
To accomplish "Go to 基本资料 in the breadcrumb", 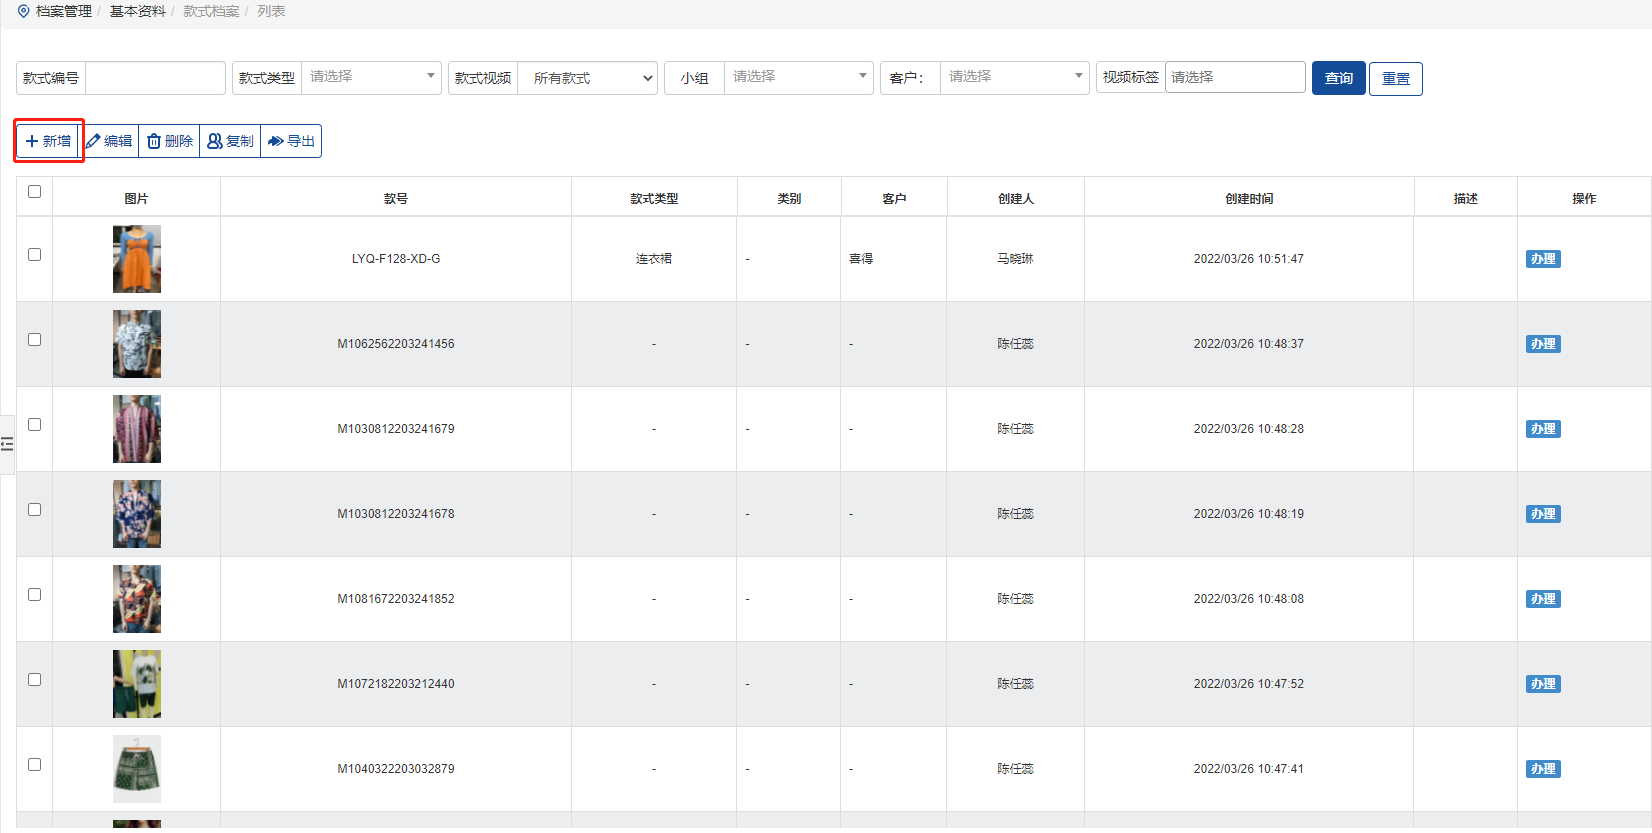I will [x=137, y=11].
